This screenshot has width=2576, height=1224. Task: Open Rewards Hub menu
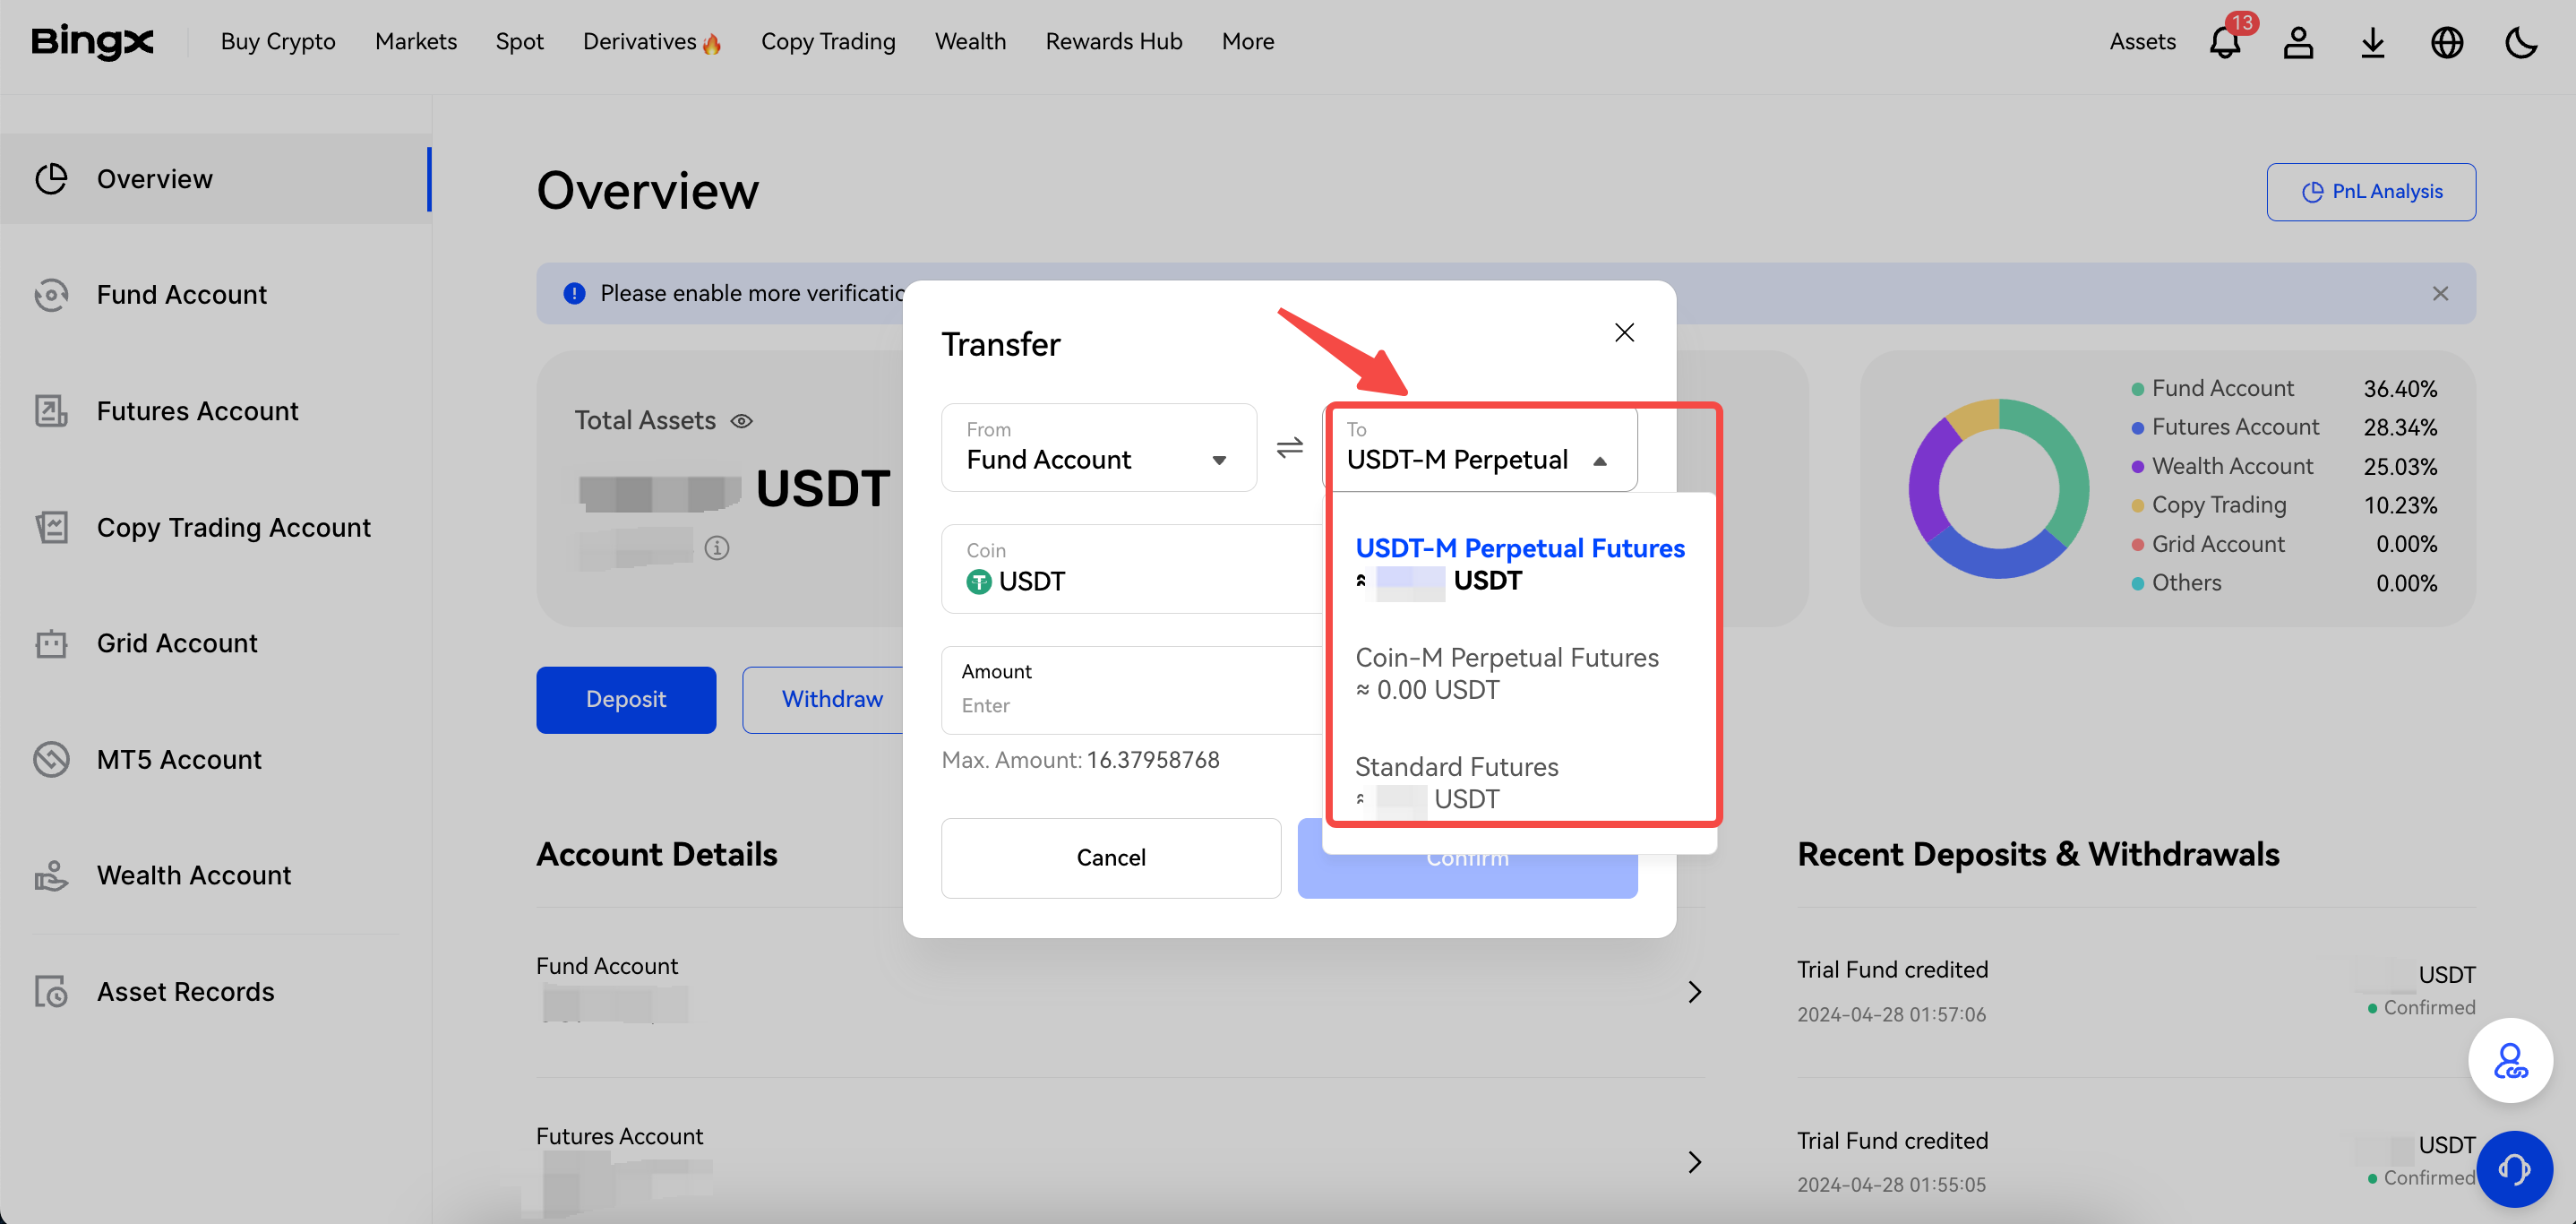[1114, 42]
